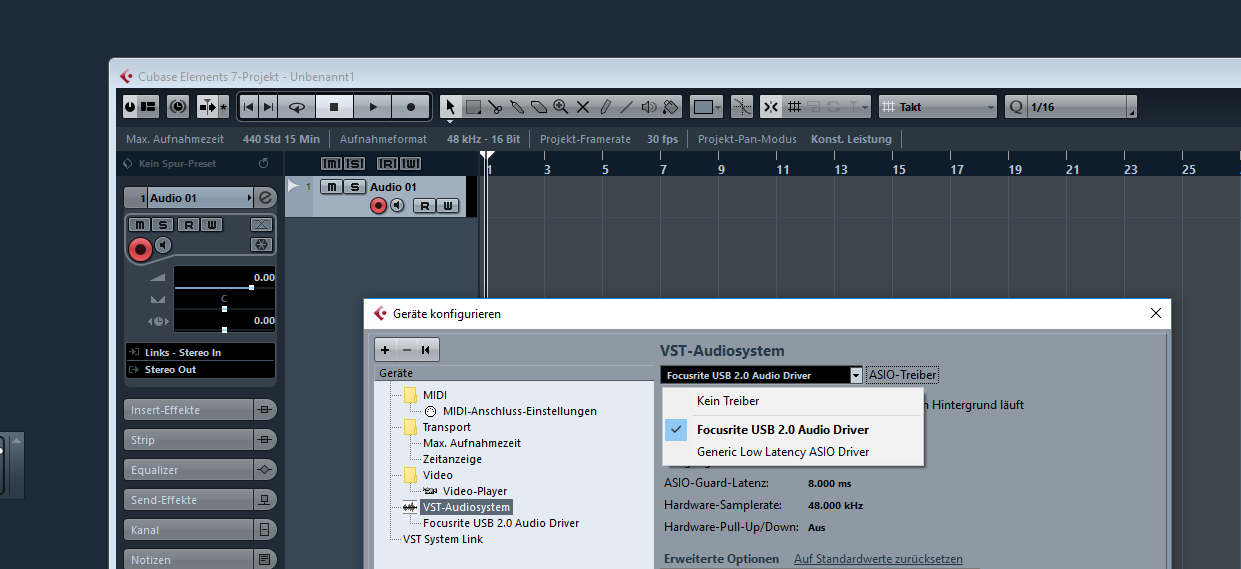
Task: Toggle the Constrain Delay Compensation button
Action: point(178,106)
